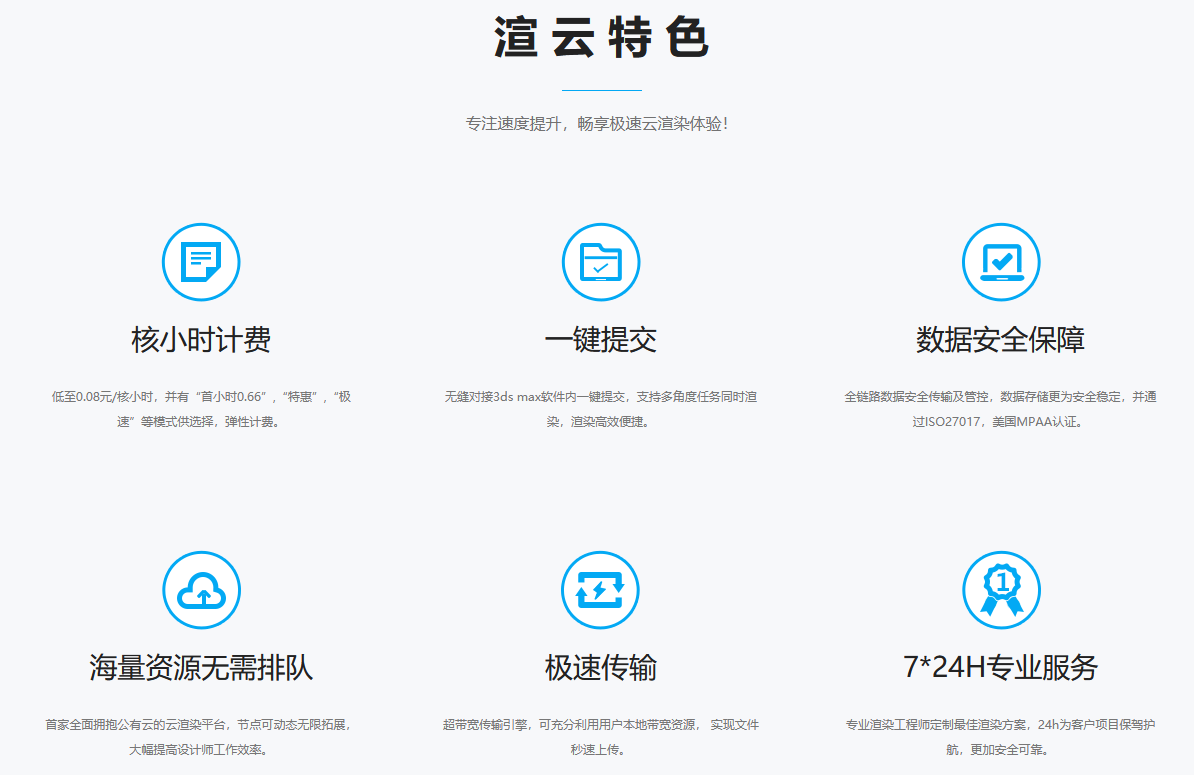
Task: Click the description mentioning 无缝对接3ds max软件
Action: [x=601, y=409]
